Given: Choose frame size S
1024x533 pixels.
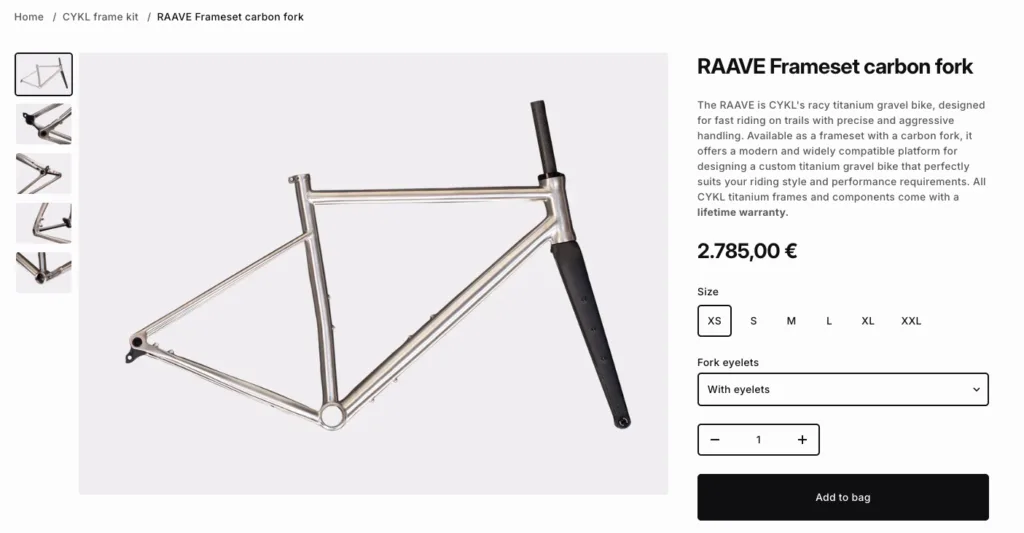Looking at the screenshot, I should coord(754,321).
